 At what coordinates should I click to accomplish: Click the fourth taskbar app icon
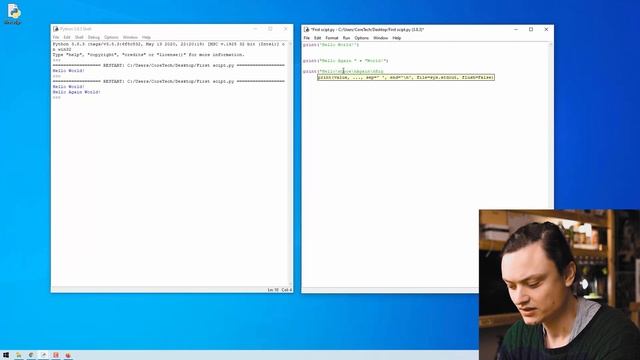pos(56,355)
